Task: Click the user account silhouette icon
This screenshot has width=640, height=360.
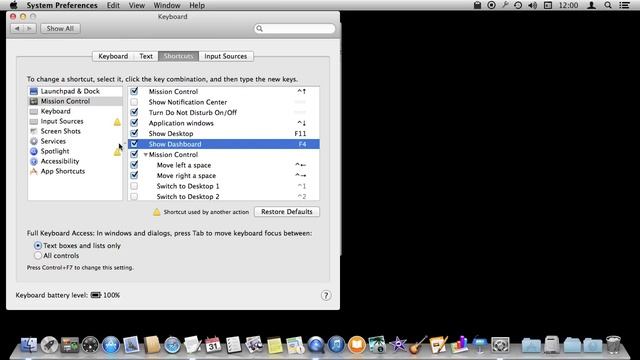Action: [591, 5]
